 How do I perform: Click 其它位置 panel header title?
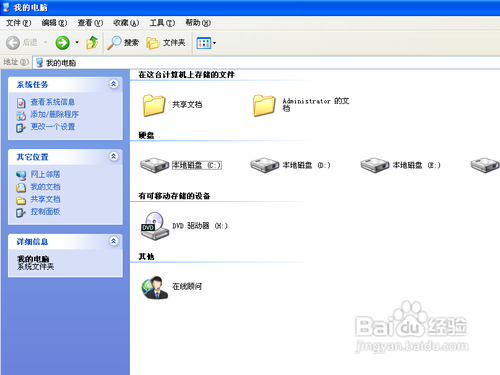pos(32,157)
